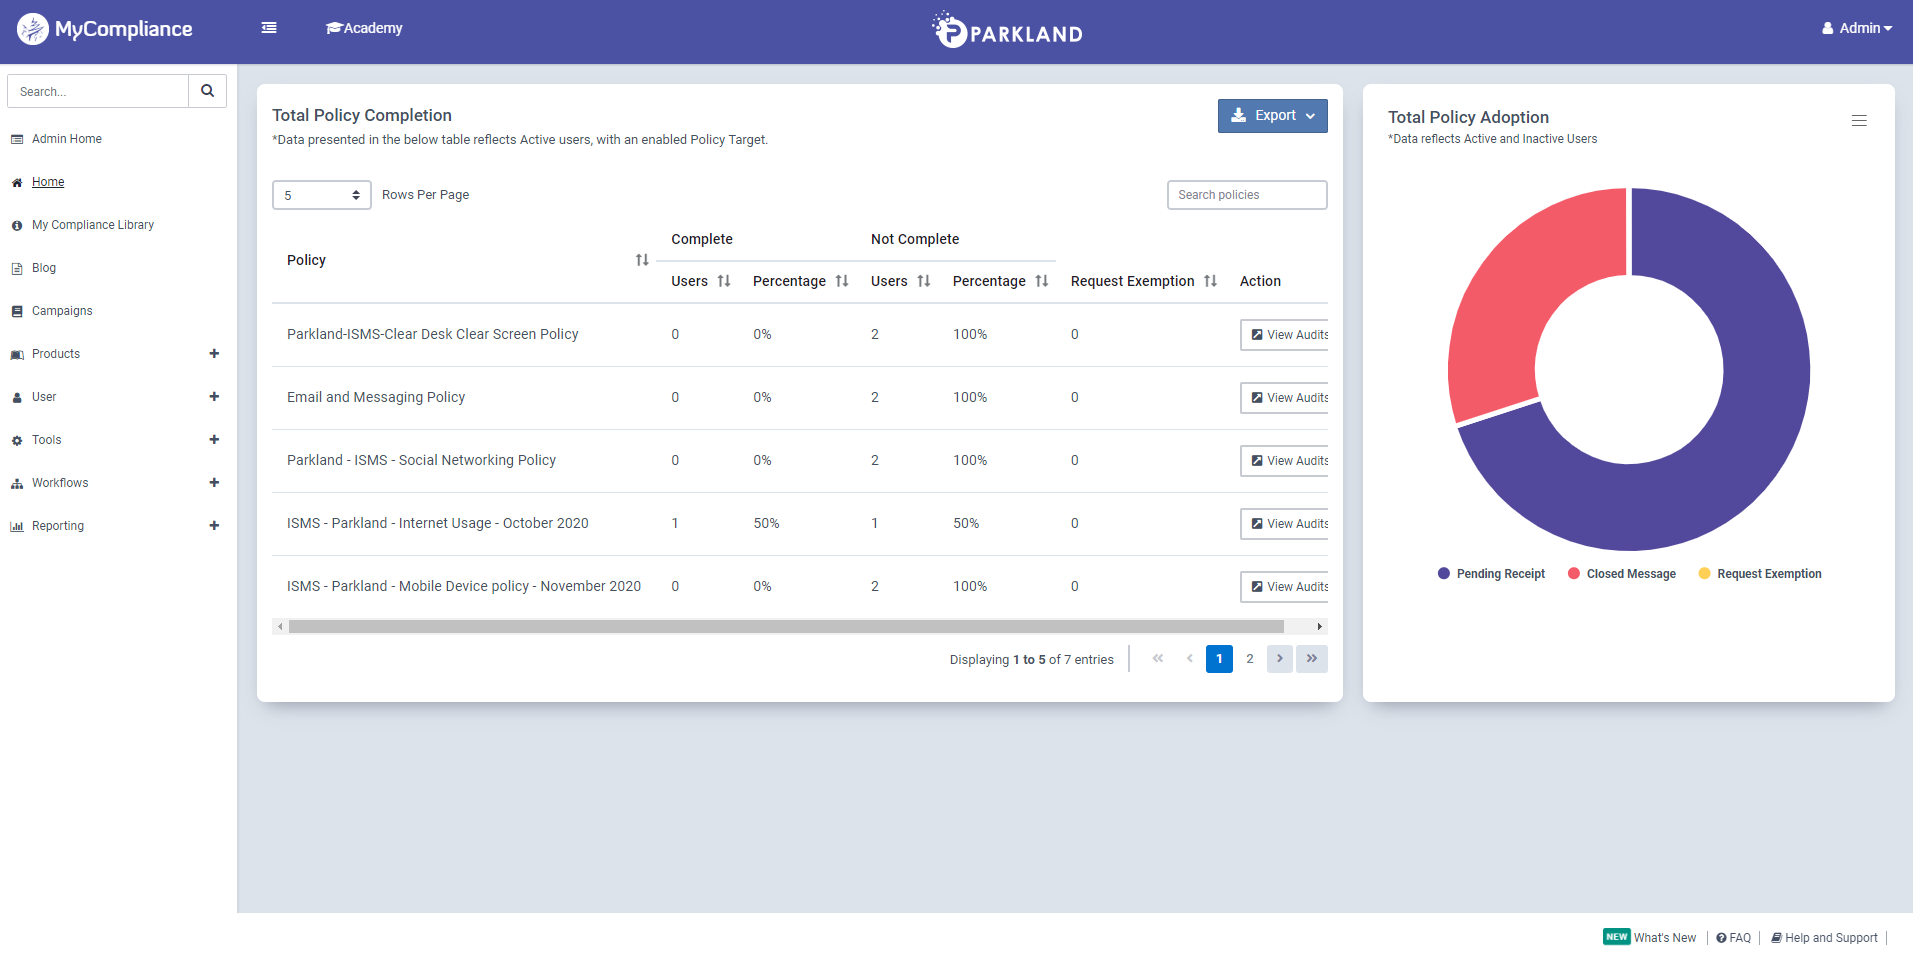View Audits for Internet Usage October 2020
1913x961 pixels.
[x=1284, y=524]
